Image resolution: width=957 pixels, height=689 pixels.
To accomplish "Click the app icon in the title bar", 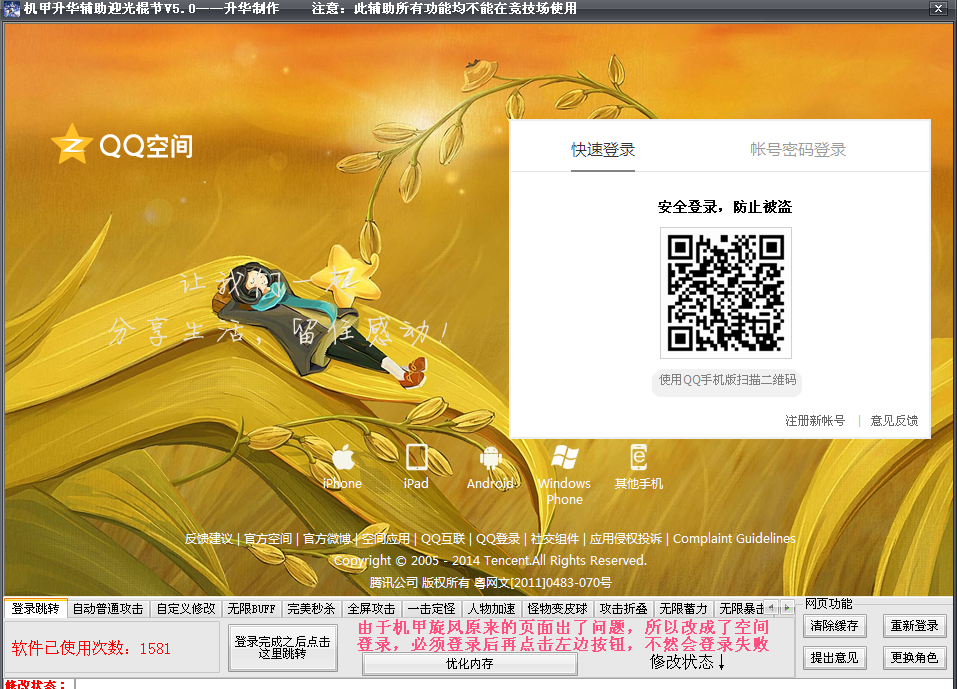I will (12, 9).
